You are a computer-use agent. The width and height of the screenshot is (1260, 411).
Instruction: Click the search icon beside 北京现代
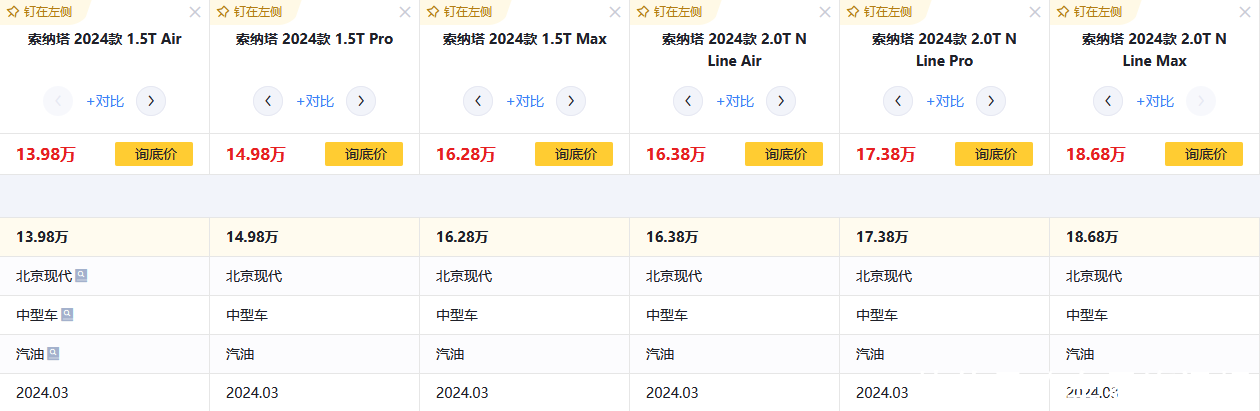point(81,275)
